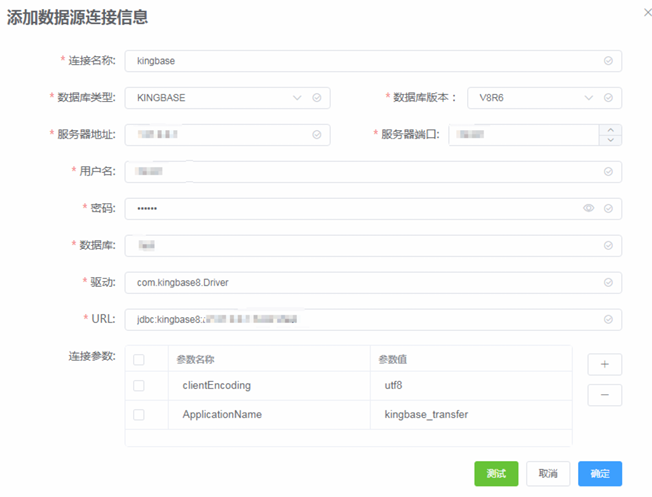Click the 连接名称 kingbase input field
652x497 pixels.
(373, 61)
